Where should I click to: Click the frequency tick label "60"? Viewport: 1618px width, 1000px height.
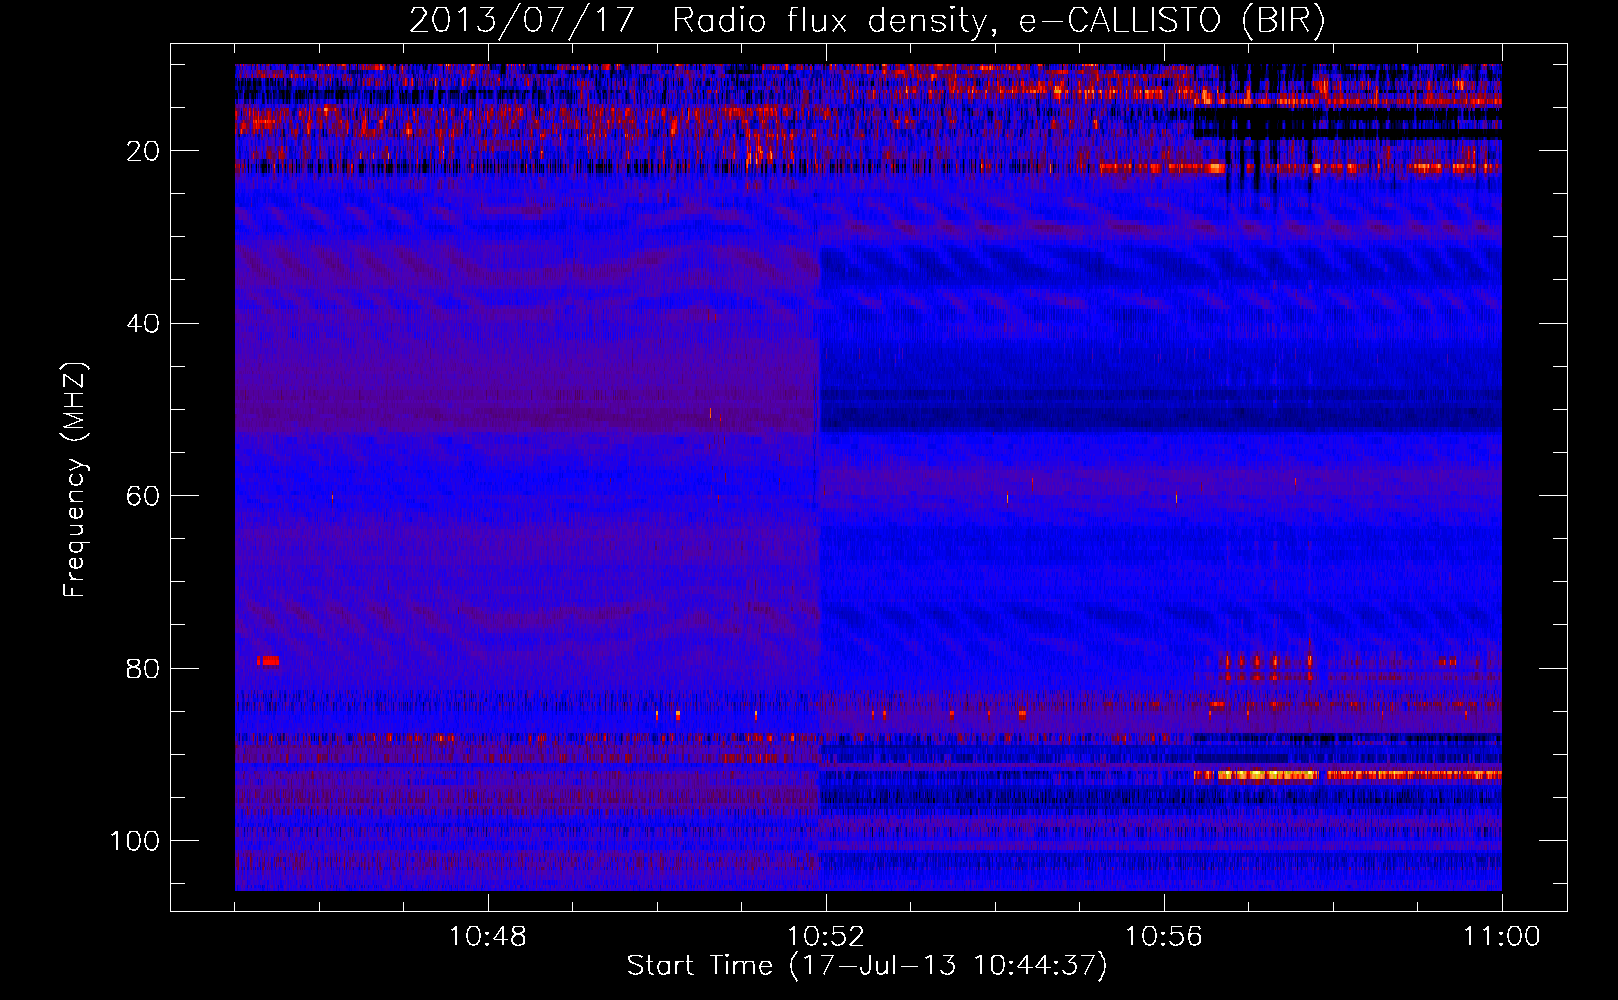coord(144,496)
